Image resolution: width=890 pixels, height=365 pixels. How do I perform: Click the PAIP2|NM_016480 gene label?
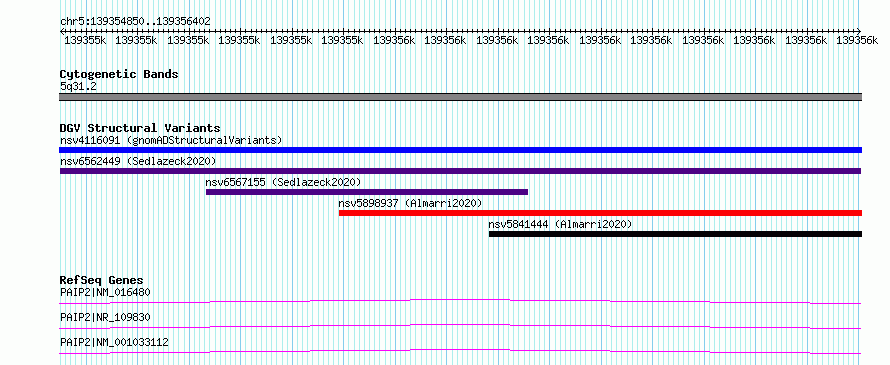pyautogui.click(x=105, y=292)
